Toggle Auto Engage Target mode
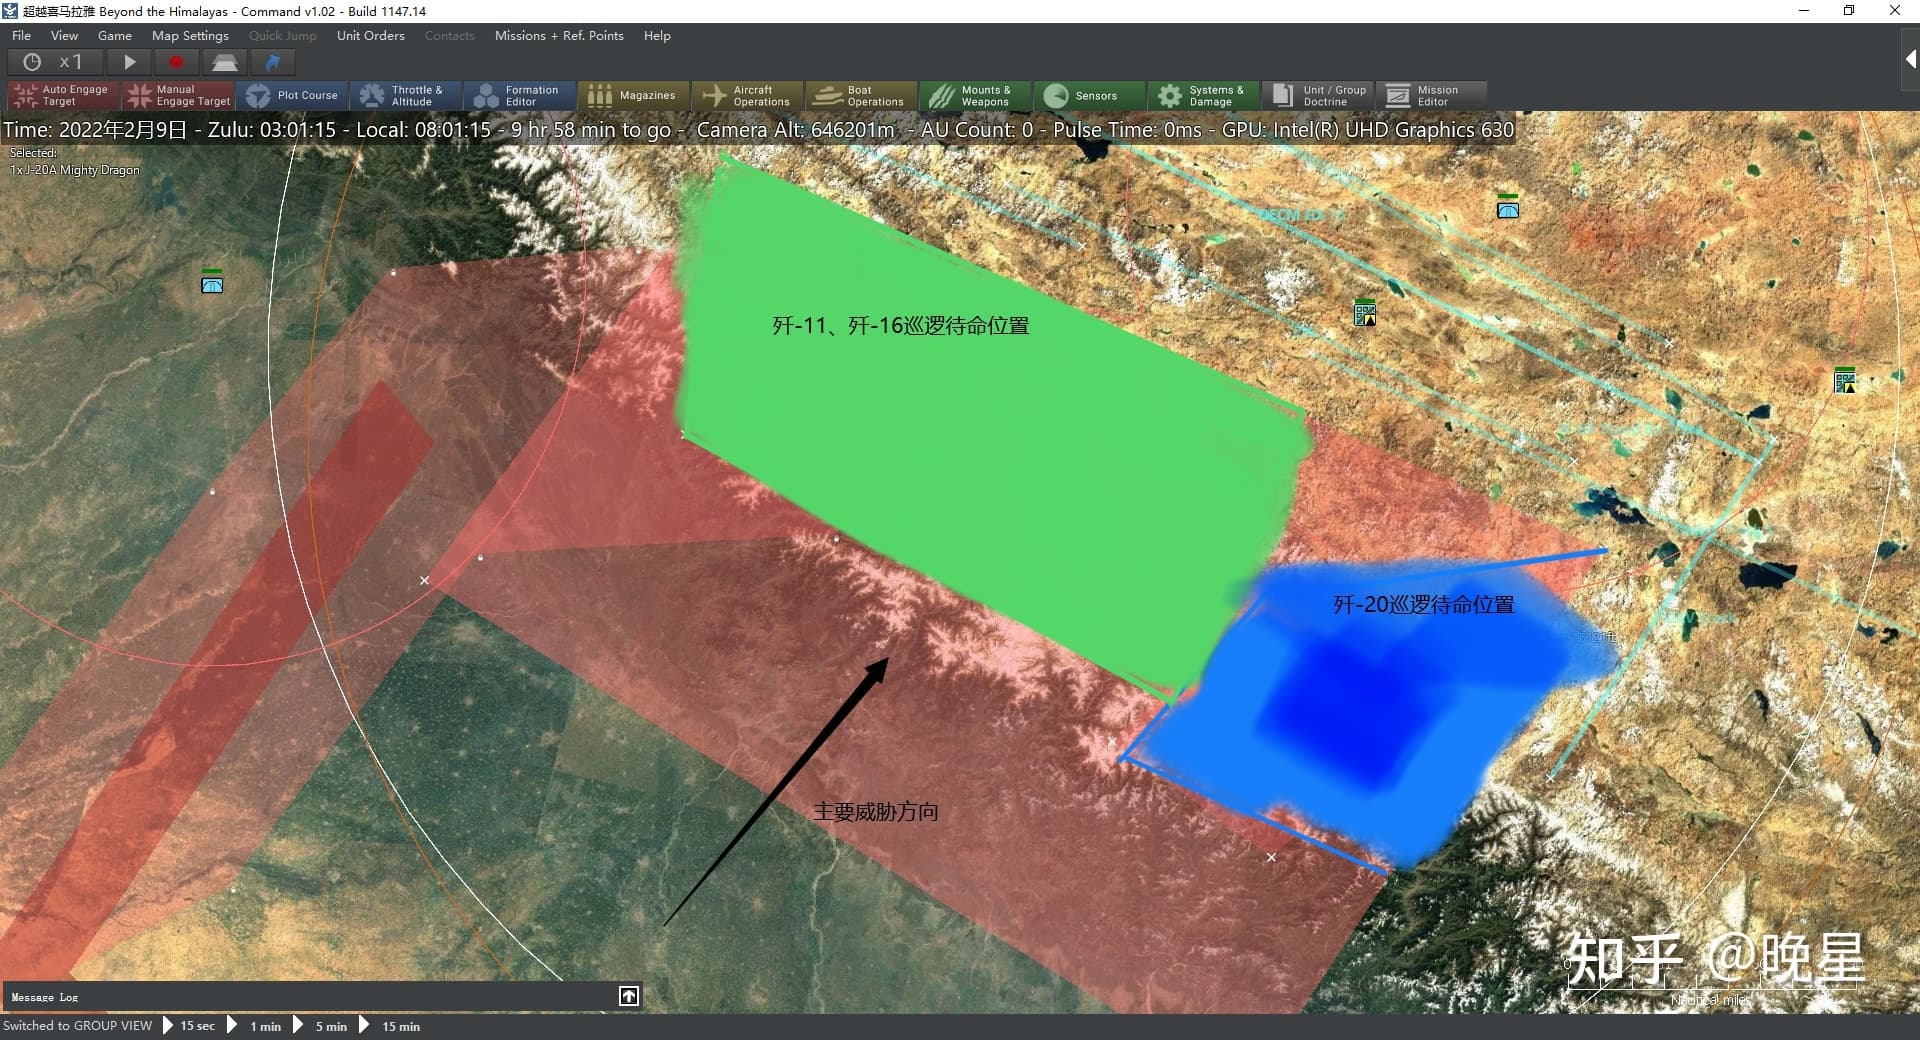This screenshot has width=1920, height=1040. [62, 96]
